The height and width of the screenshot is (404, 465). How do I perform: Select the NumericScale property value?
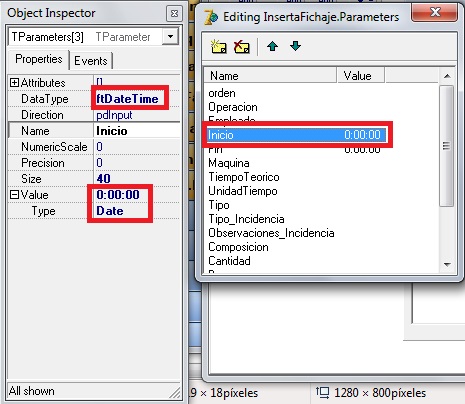99,147
